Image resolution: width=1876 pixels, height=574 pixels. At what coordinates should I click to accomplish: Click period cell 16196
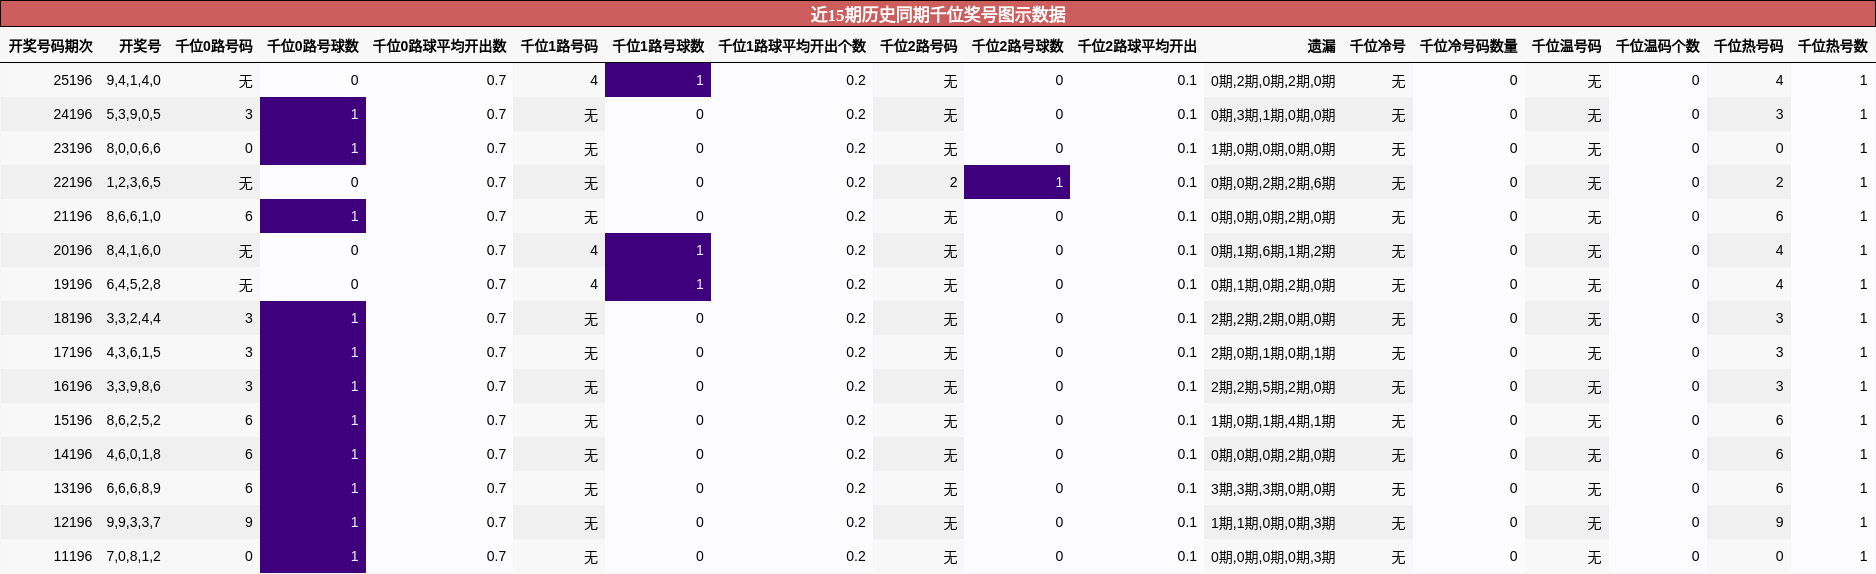pyautogui.click(x=73, y=386)
